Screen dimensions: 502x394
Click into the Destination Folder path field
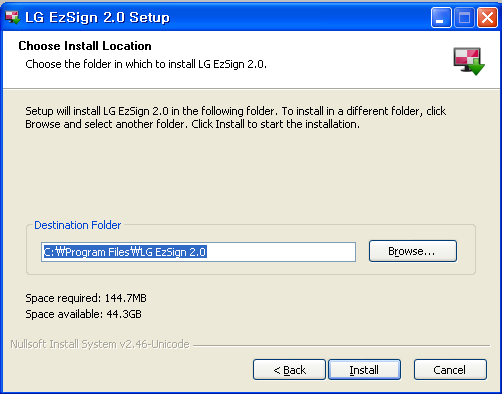coord(198,252)
